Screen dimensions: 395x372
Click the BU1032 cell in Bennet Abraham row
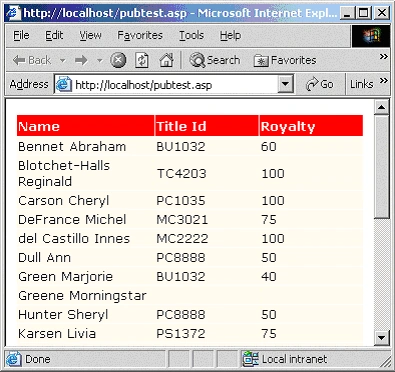click(x=207, y=146)
